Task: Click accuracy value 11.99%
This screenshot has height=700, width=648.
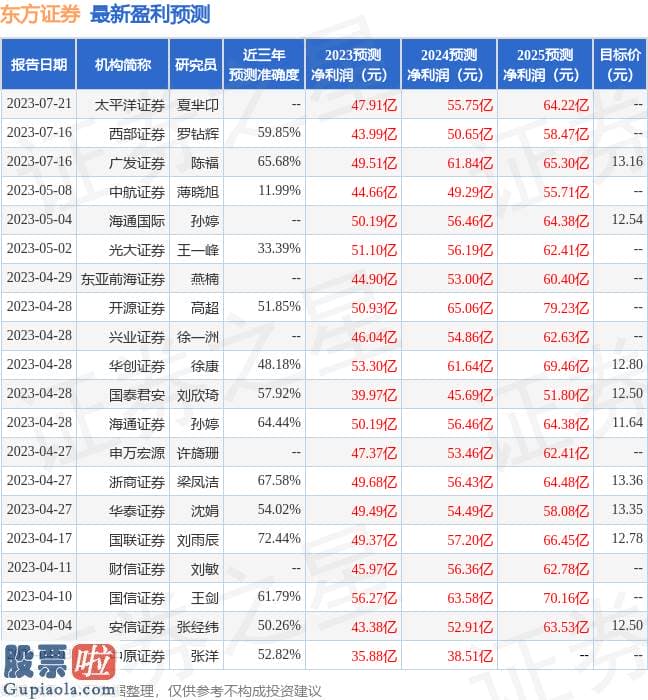Action: coord(279,191)
